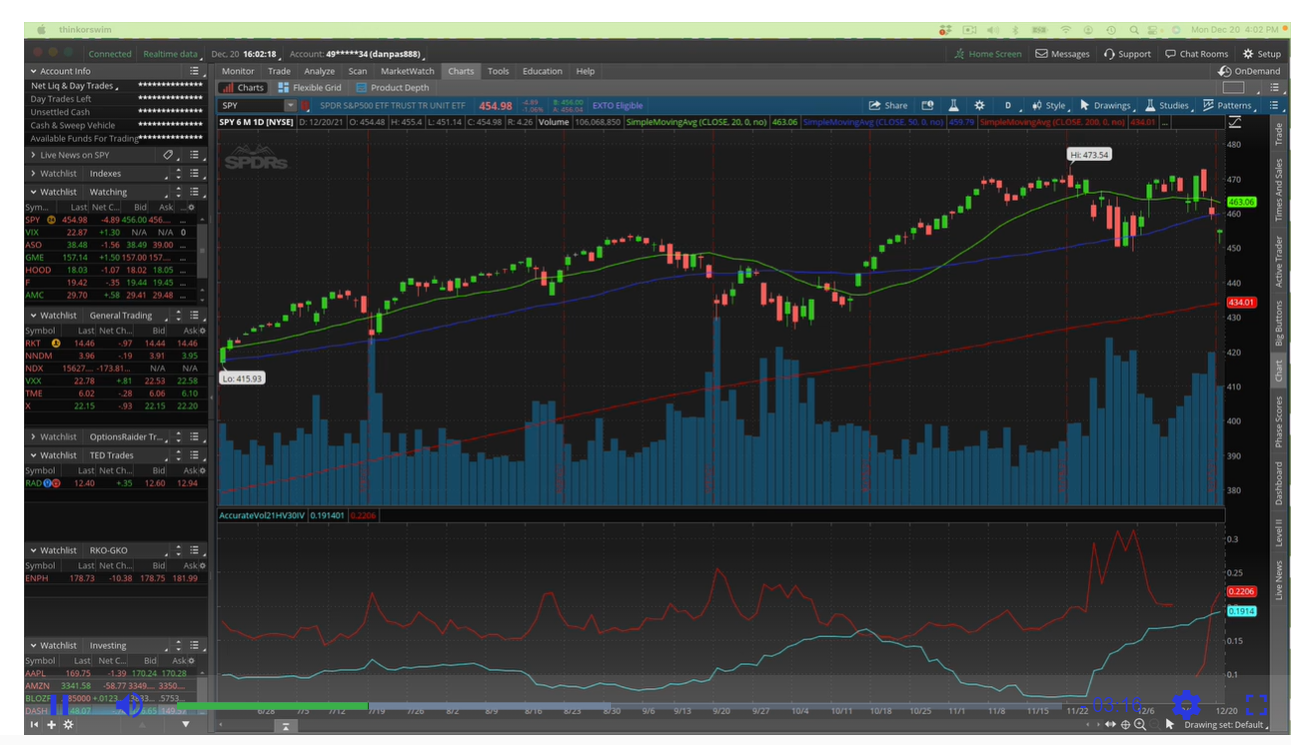The image size is (1291, 745).
Task: Select the Product Depth sub-tab
Action: [392, 87]
